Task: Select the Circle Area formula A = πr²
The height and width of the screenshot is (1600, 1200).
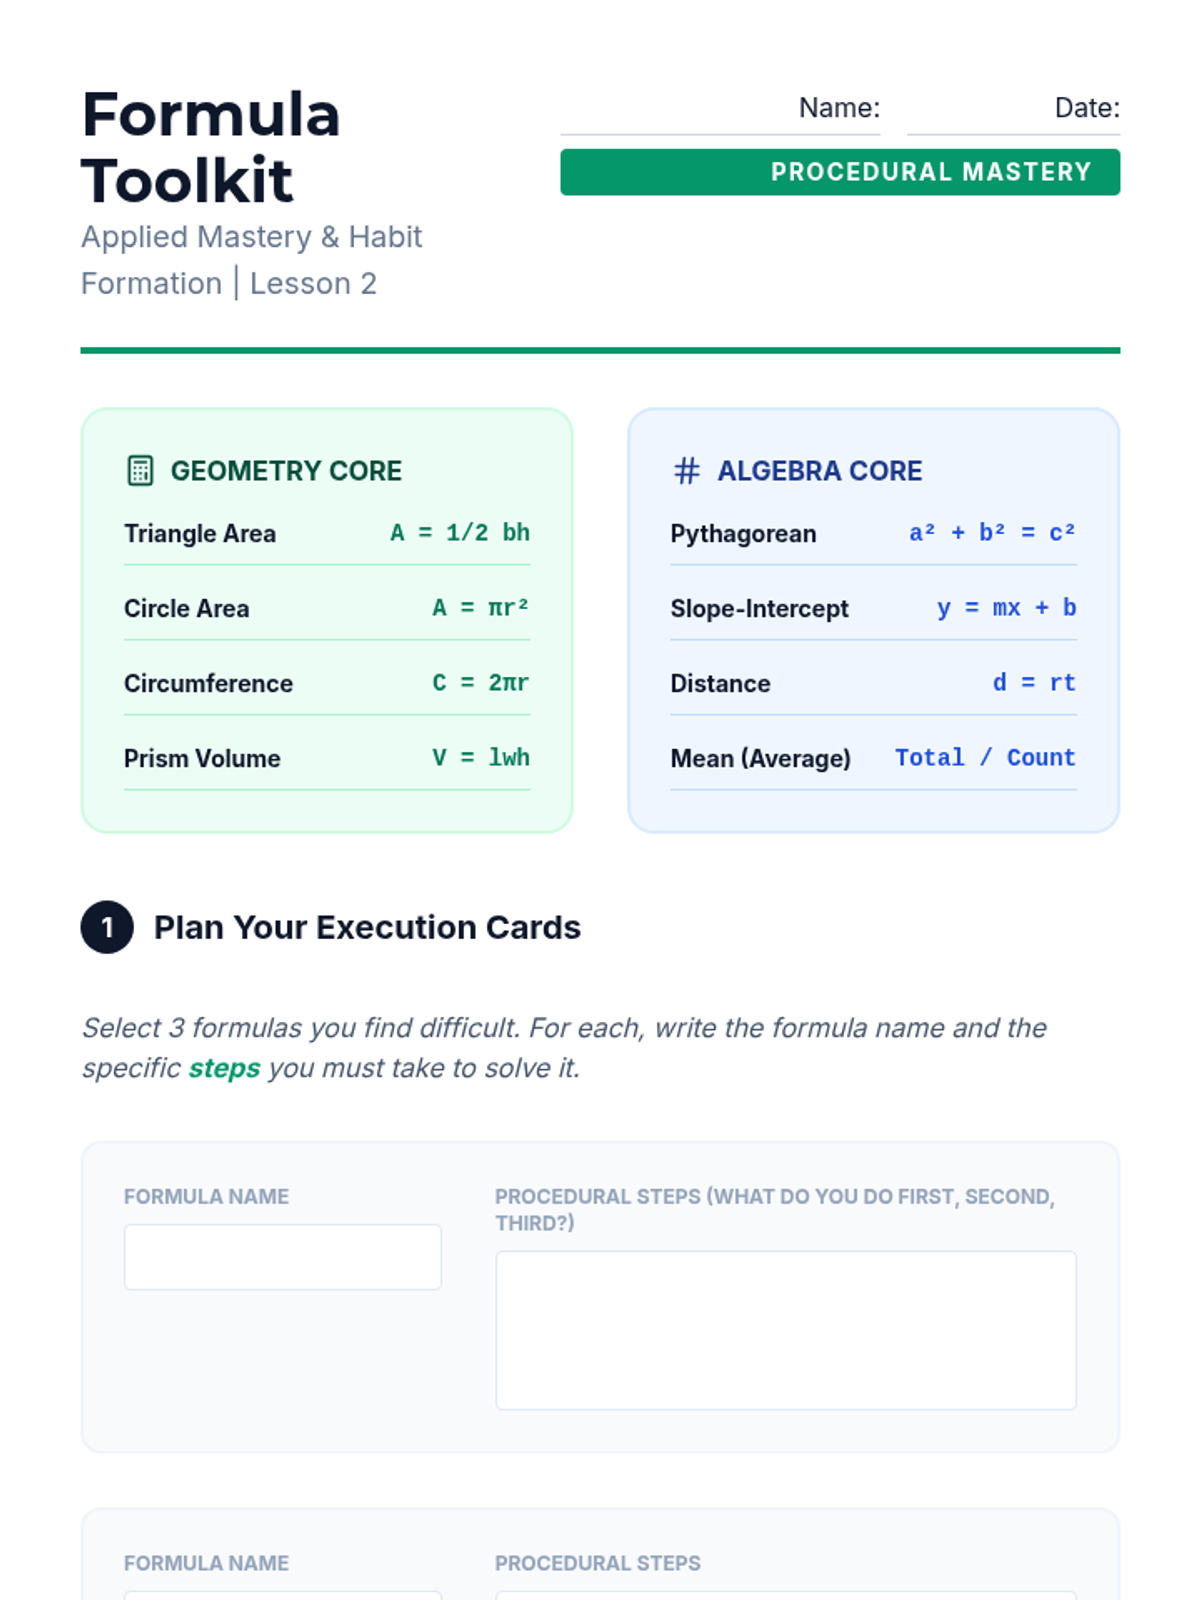Action: coord(480,608)
